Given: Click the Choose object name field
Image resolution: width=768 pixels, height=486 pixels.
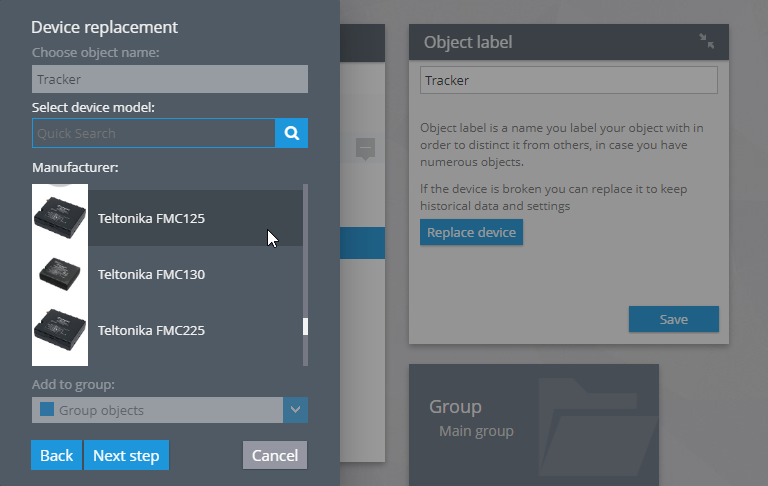Looking at the screenshot, I should click(x=169, y=79).
